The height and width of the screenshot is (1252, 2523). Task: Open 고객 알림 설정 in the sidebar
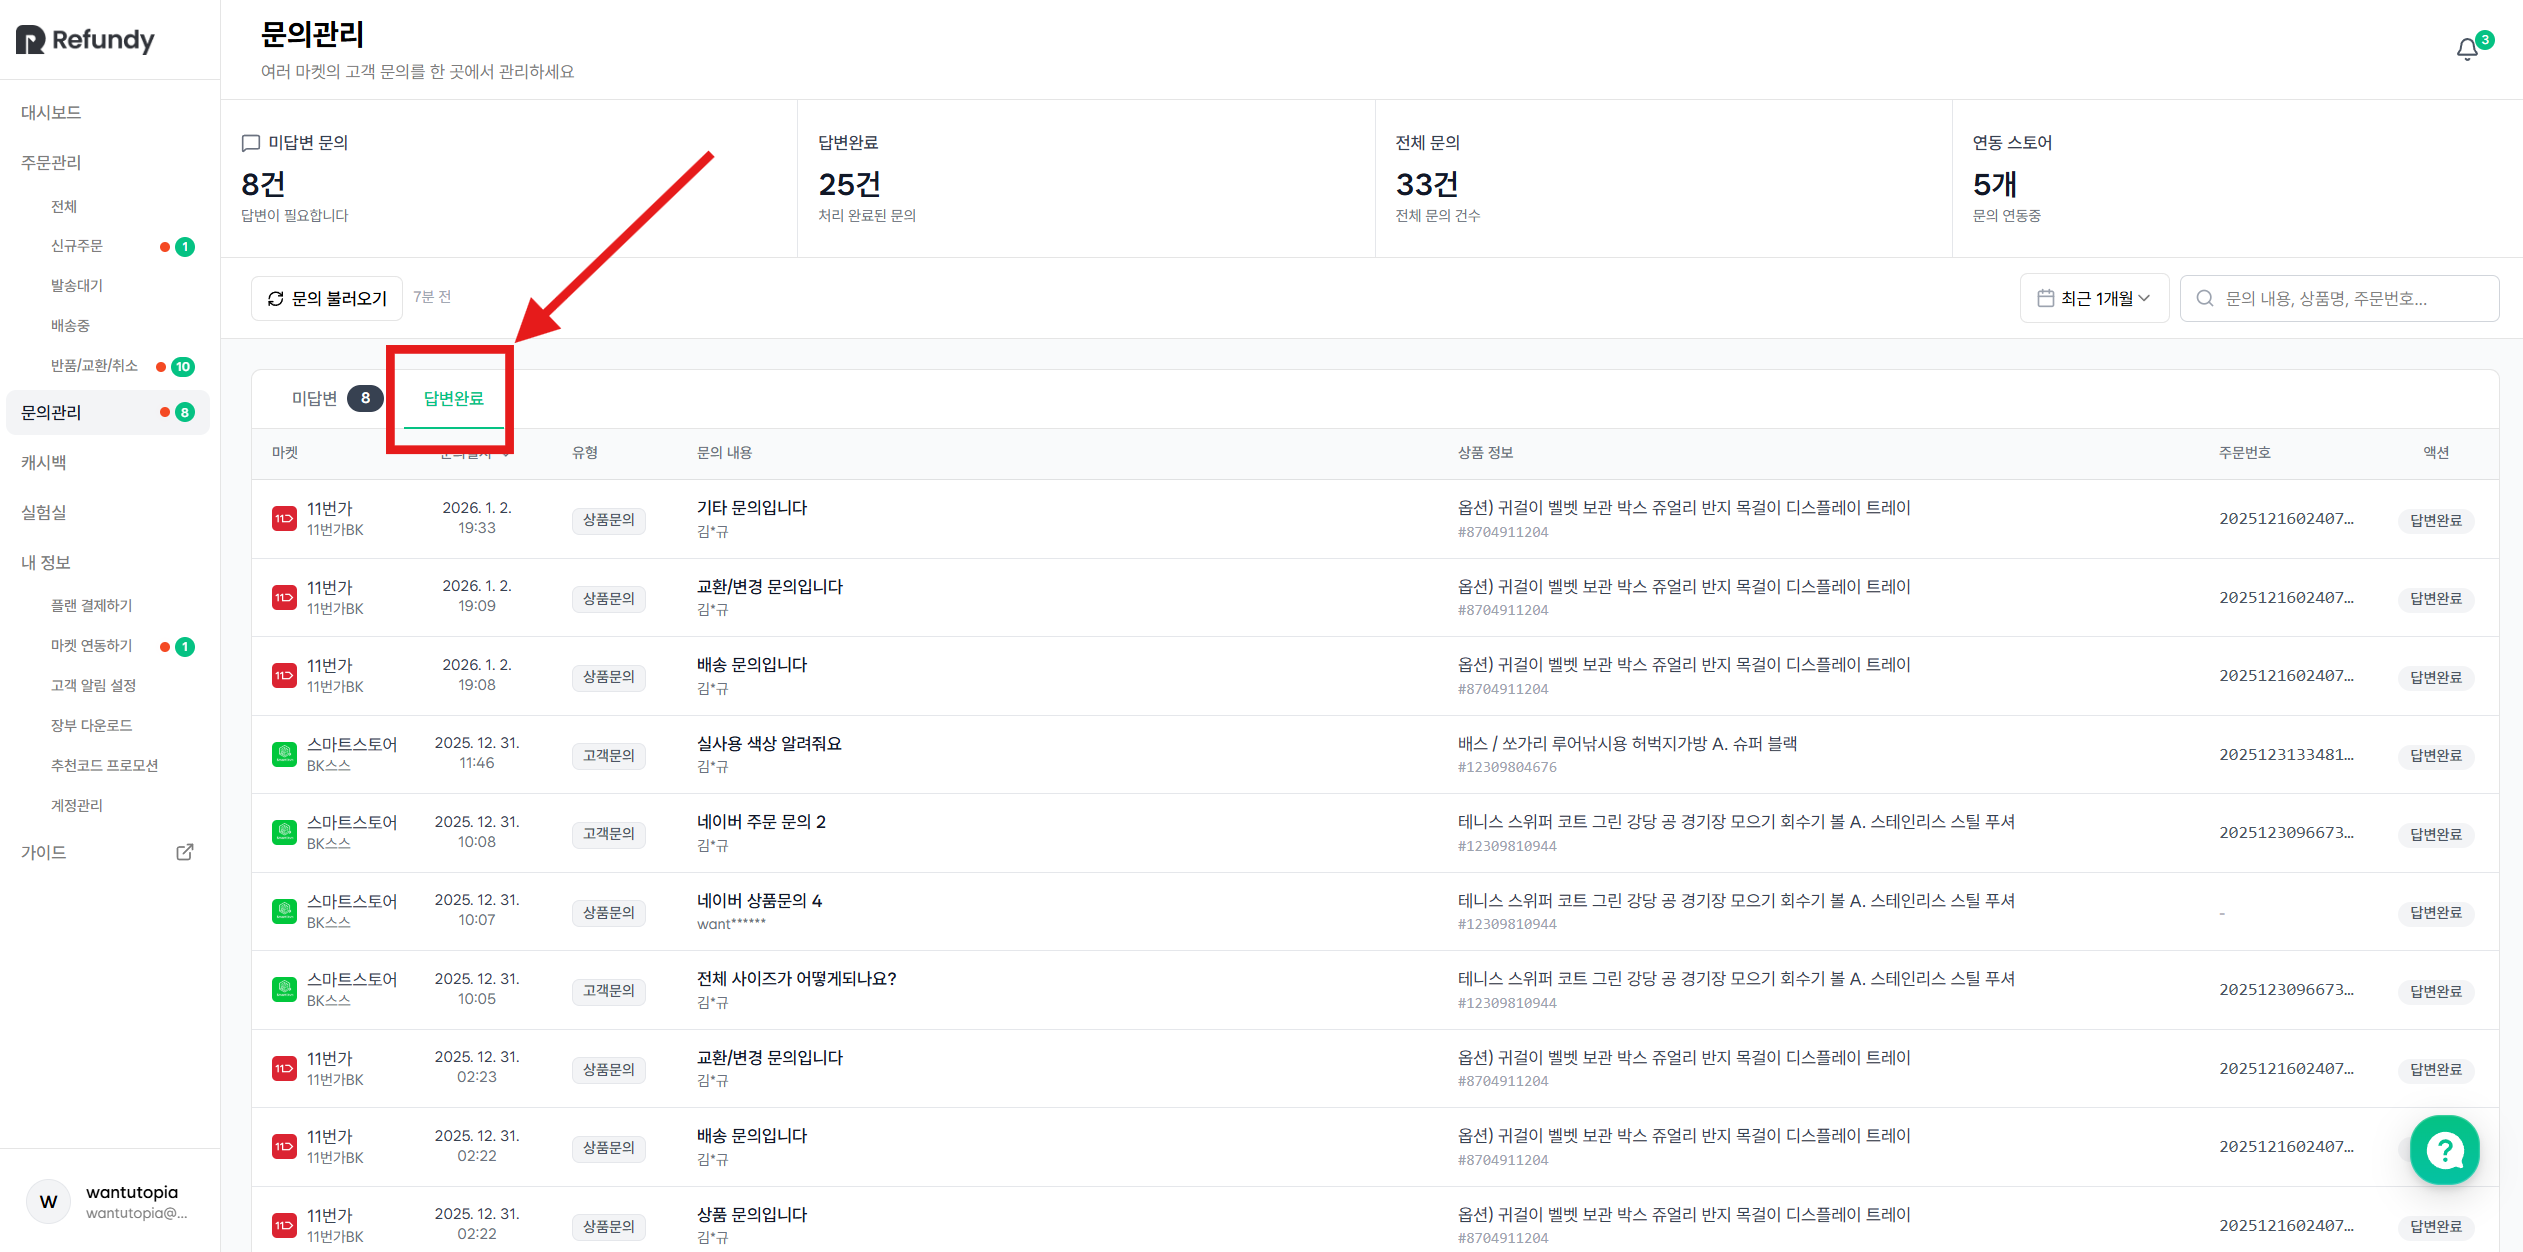[x=93, y=686]
